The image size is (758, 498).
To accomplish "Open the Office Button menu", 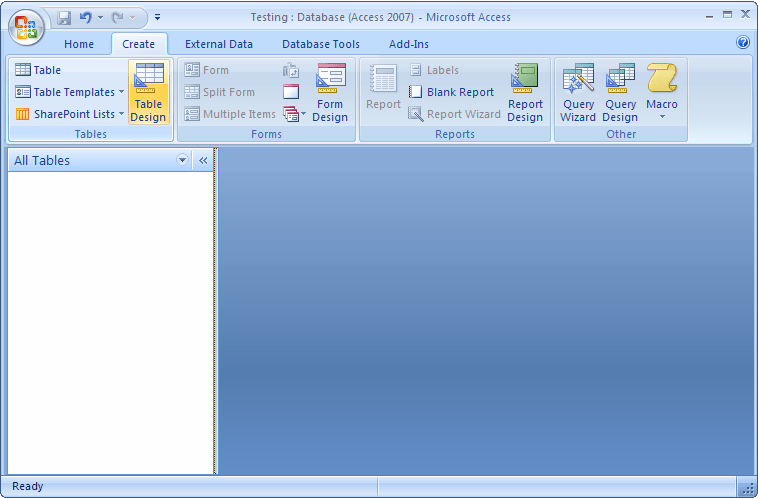I will tap(26, 28).
